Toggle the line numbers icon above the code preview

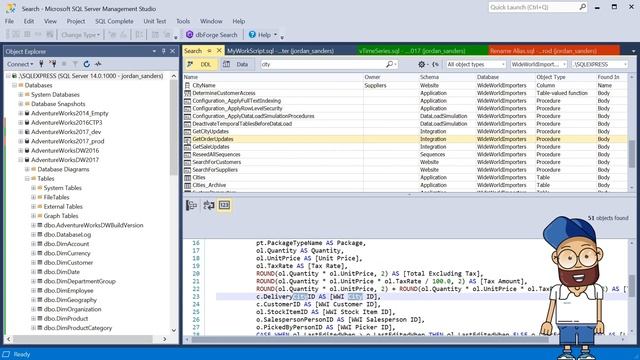click(x=224, y=205)
